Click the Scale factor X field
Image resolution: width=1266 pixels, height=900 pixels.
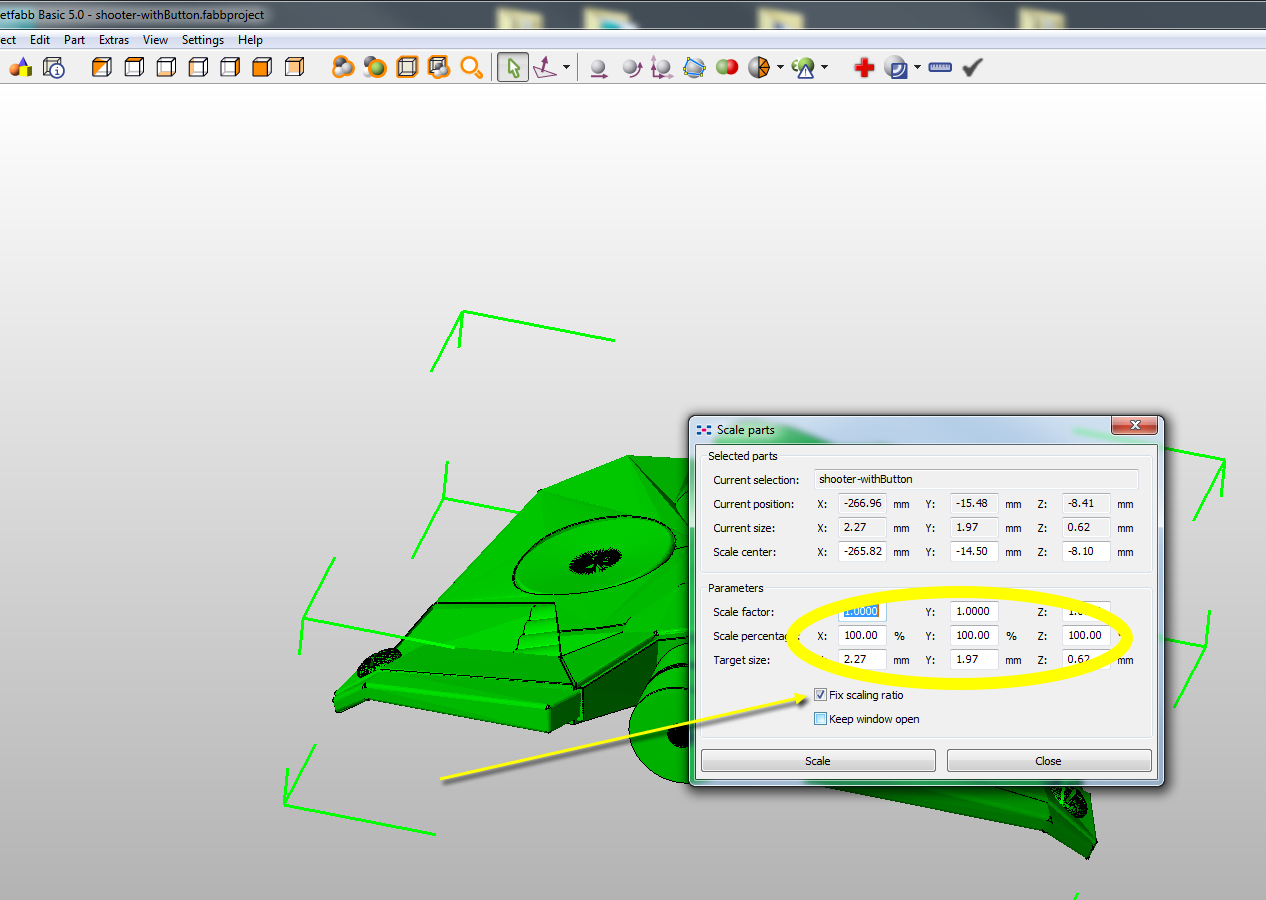coord(862,611)
